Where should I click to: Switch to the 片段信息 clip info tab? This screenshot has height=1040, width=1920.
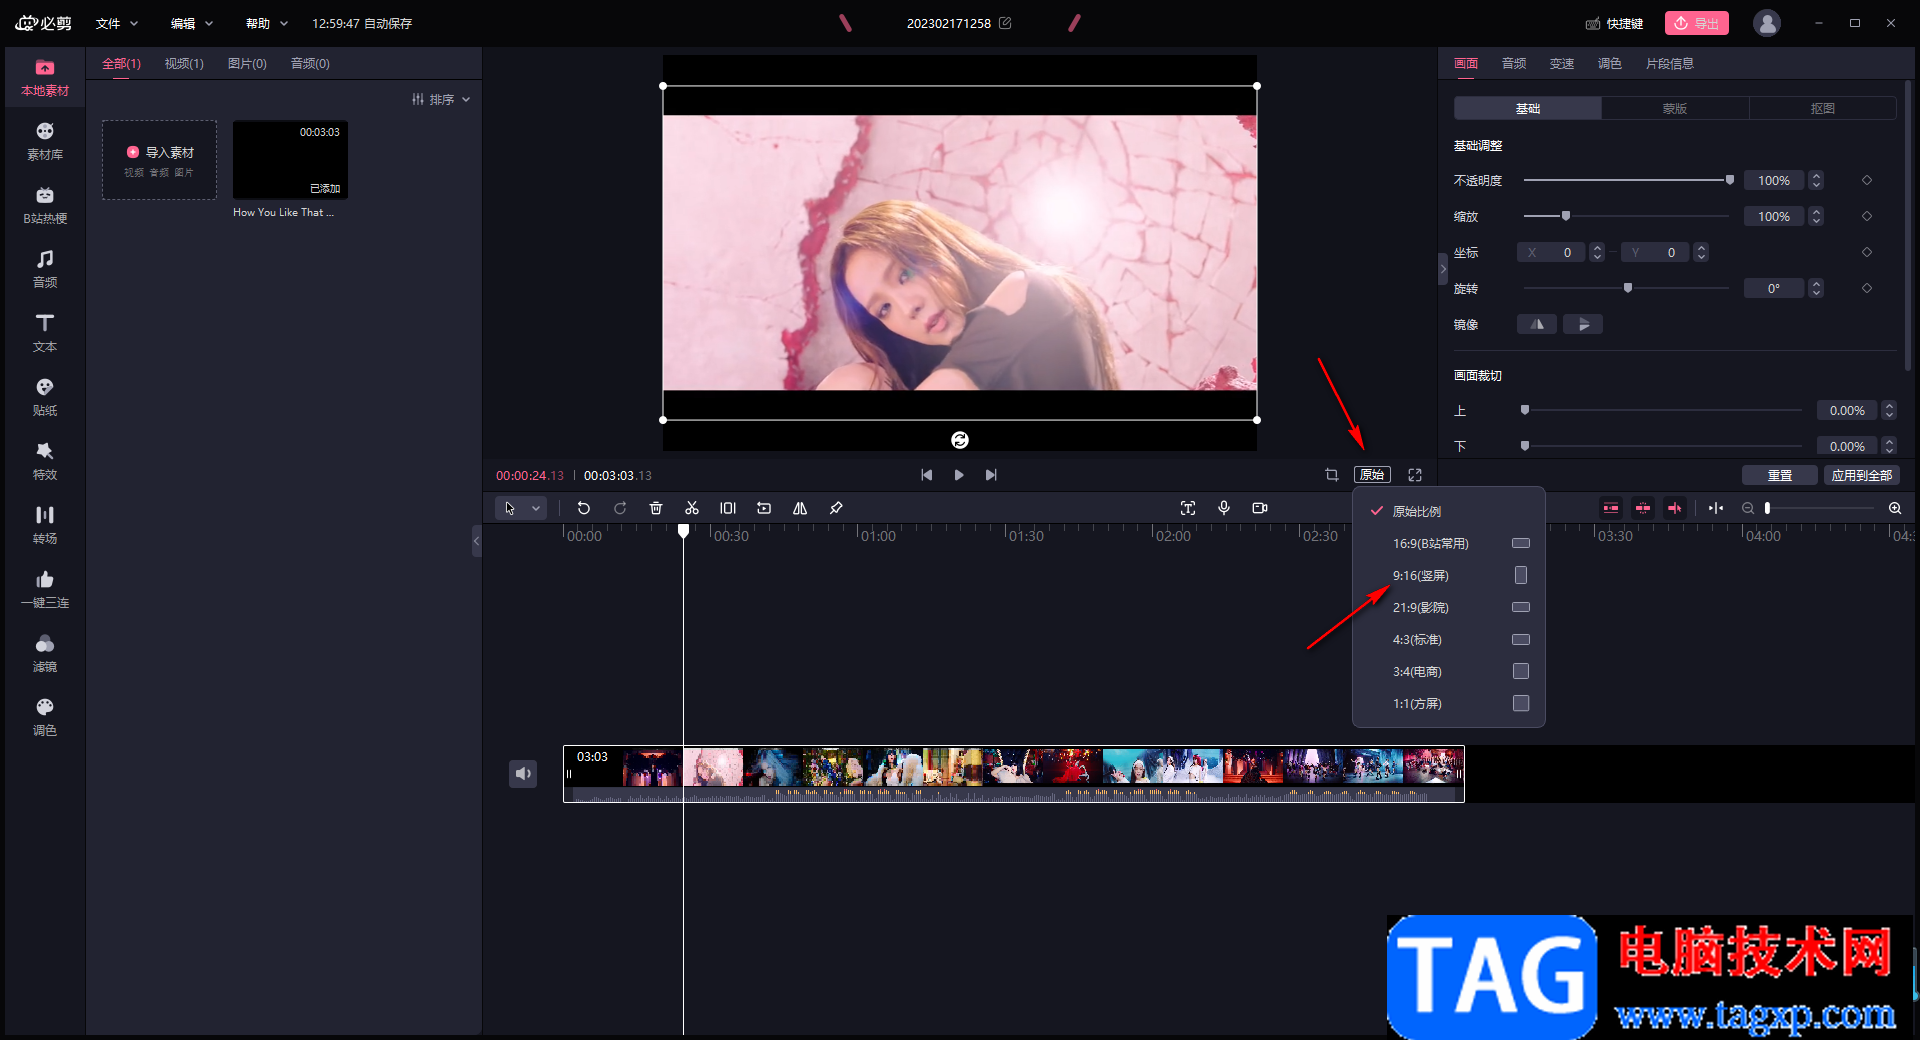tap(1670, 63)
